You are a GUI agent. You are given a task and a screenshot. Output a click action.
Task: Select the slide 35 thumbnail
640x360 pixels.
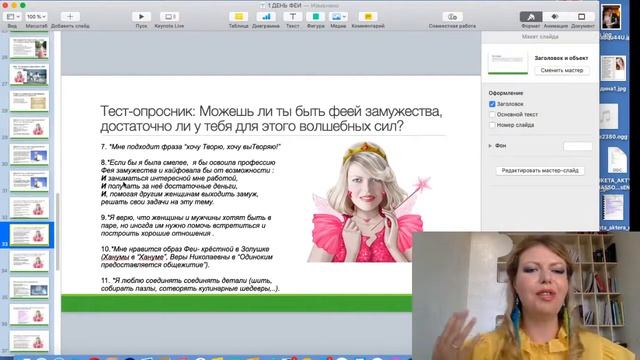point(29,288)
